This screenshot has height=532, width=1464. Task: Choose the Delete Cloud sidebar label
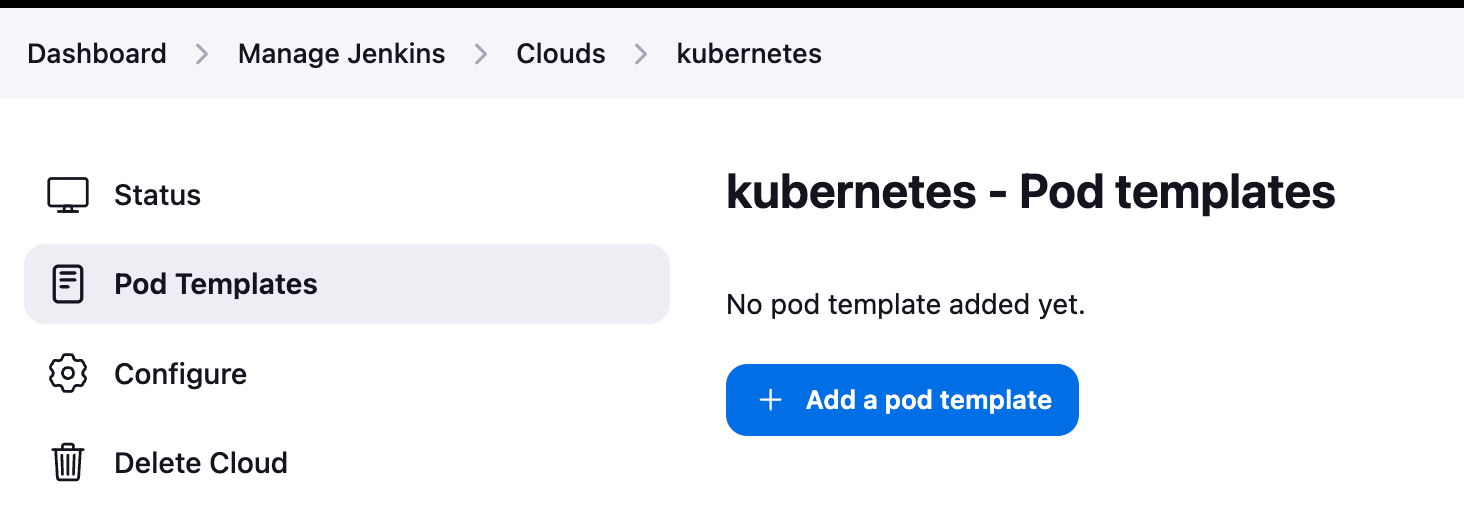[x=201, y=463]
